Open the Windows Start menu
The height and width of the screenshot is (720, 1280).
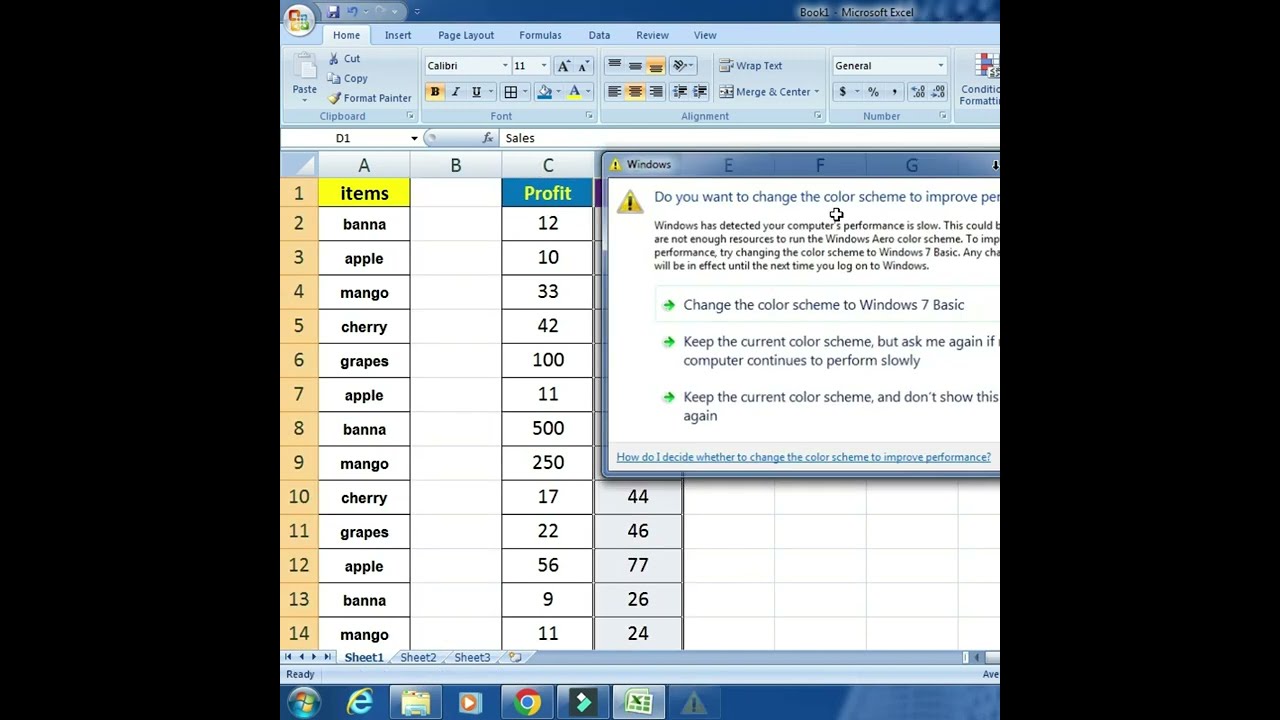(304, 703)
